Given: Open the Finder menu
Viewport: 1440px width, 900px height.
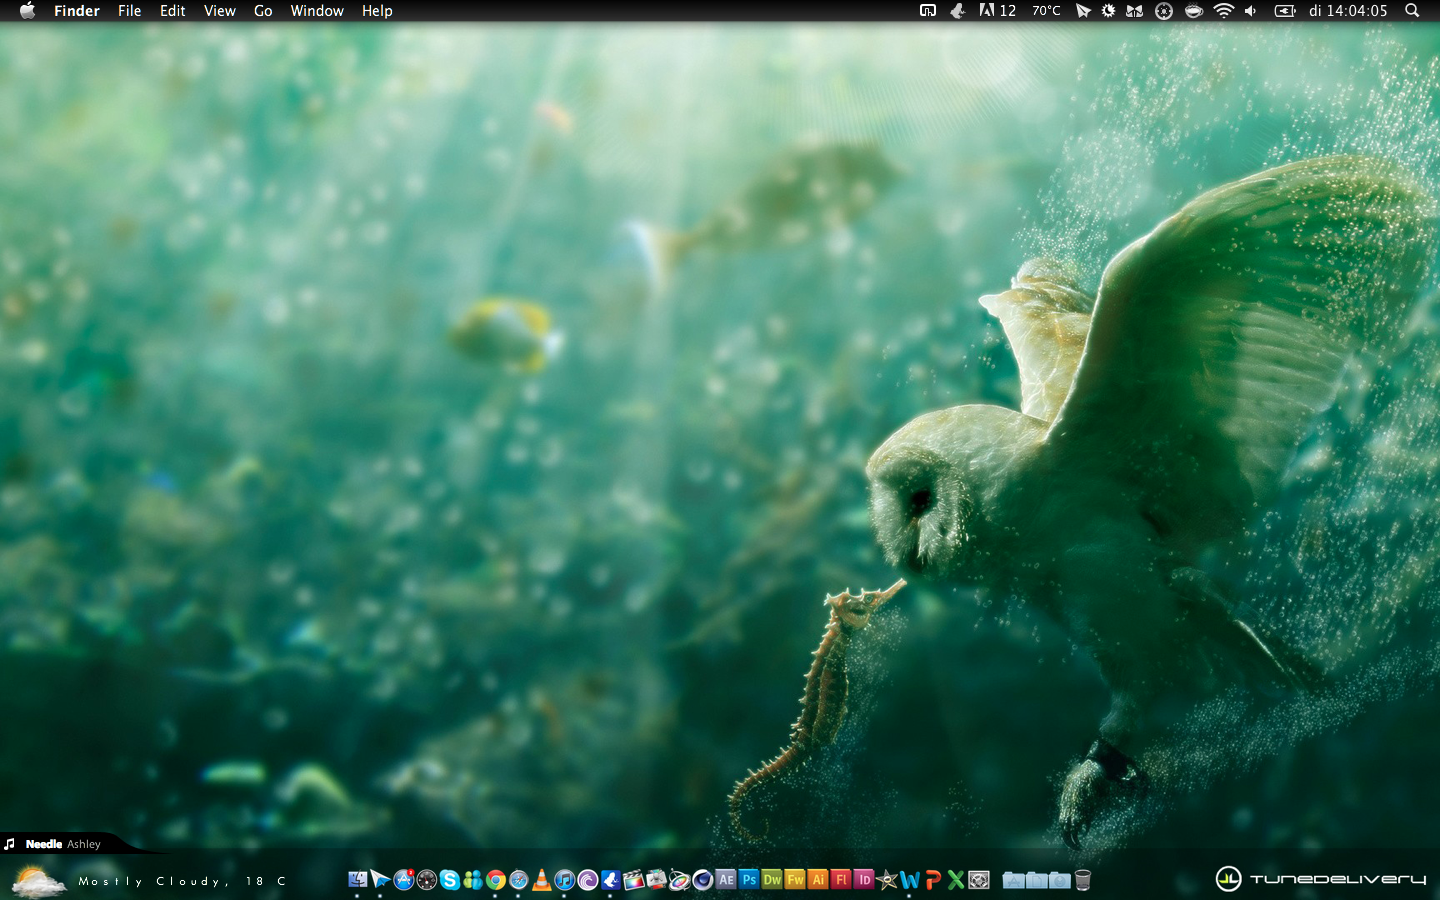Looking at the screenshot, I should [77, 11].
